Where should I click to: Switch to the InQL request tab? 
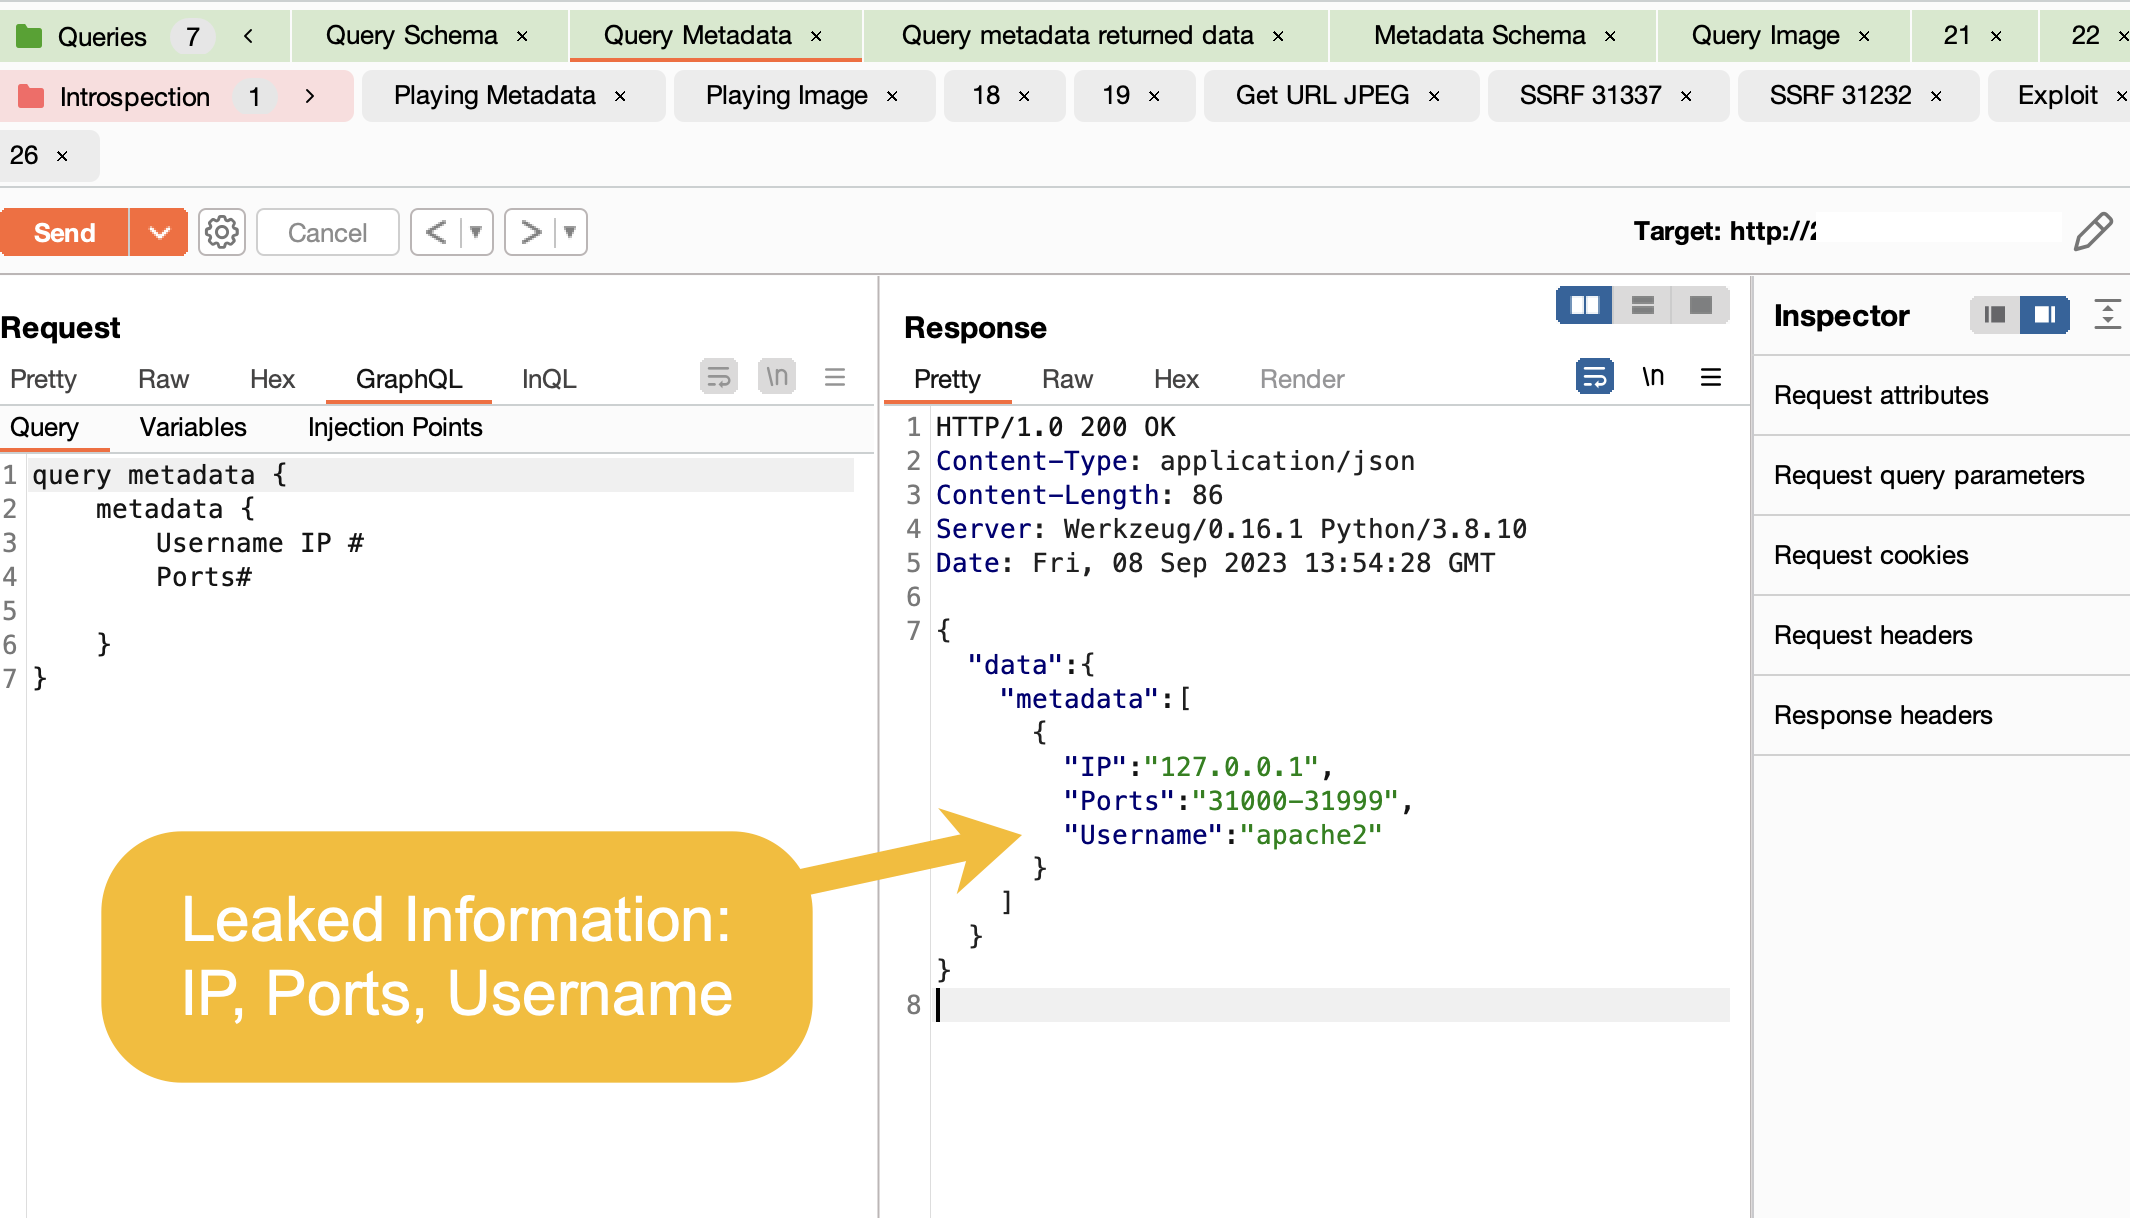tap(548, 379)
